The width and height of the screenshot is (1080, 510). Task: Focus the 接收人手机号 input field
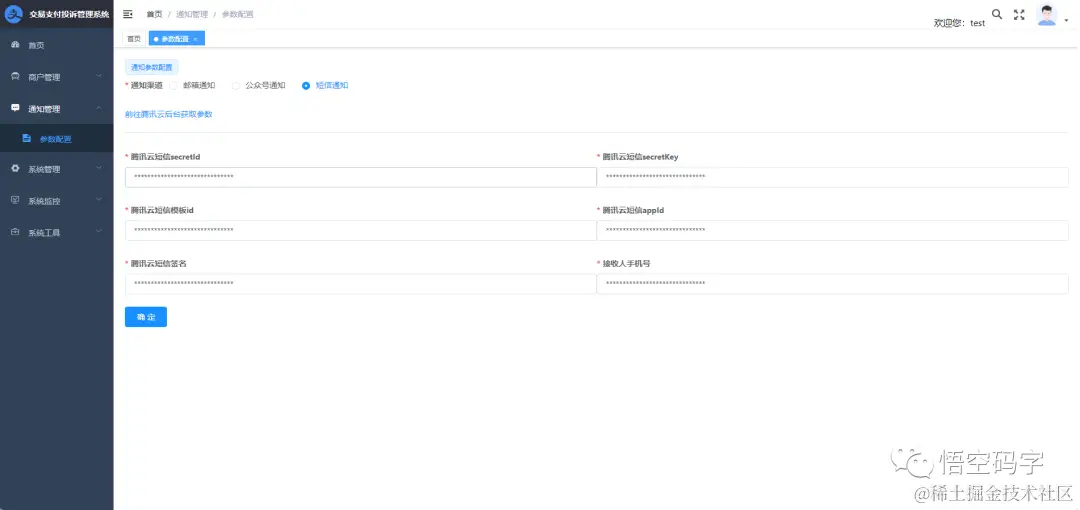[832, 283]
